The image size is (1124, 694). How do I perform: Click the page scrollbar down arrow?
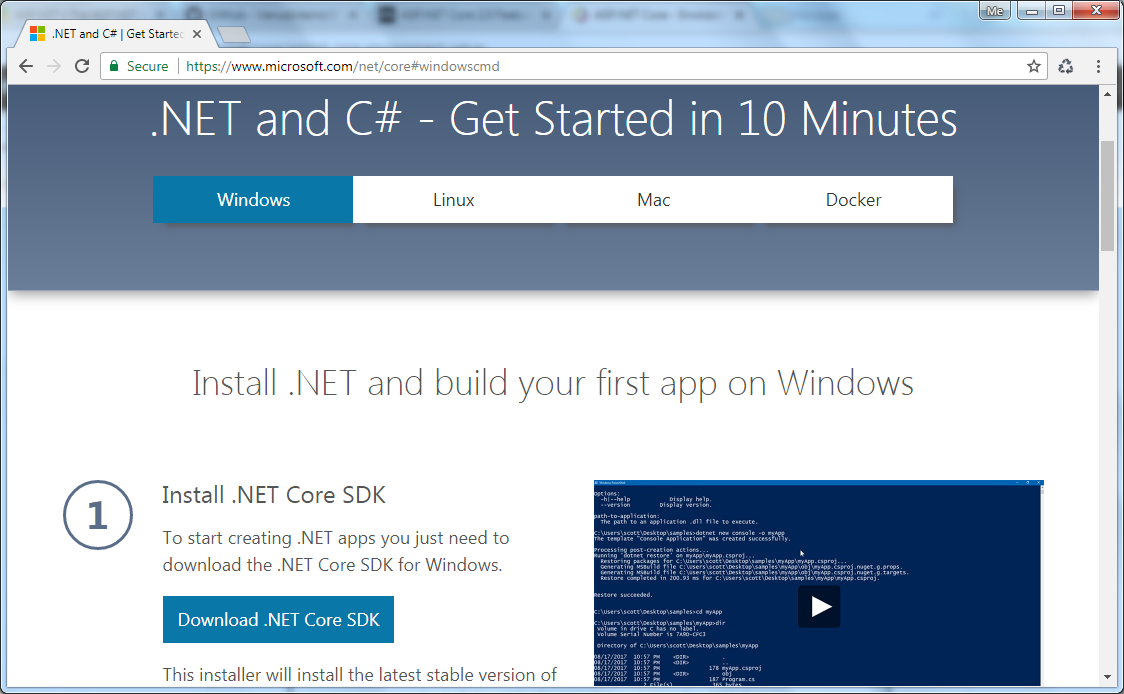point(1108,677)
